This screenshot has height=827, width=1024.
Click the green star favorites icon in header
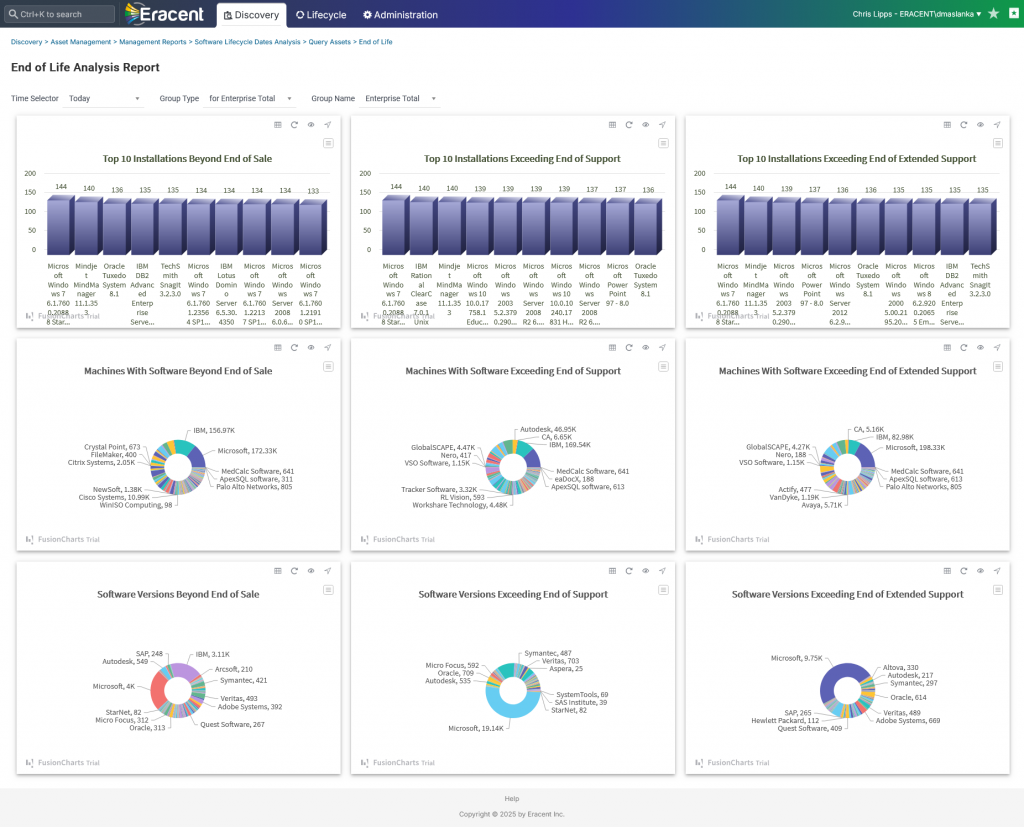993,14
